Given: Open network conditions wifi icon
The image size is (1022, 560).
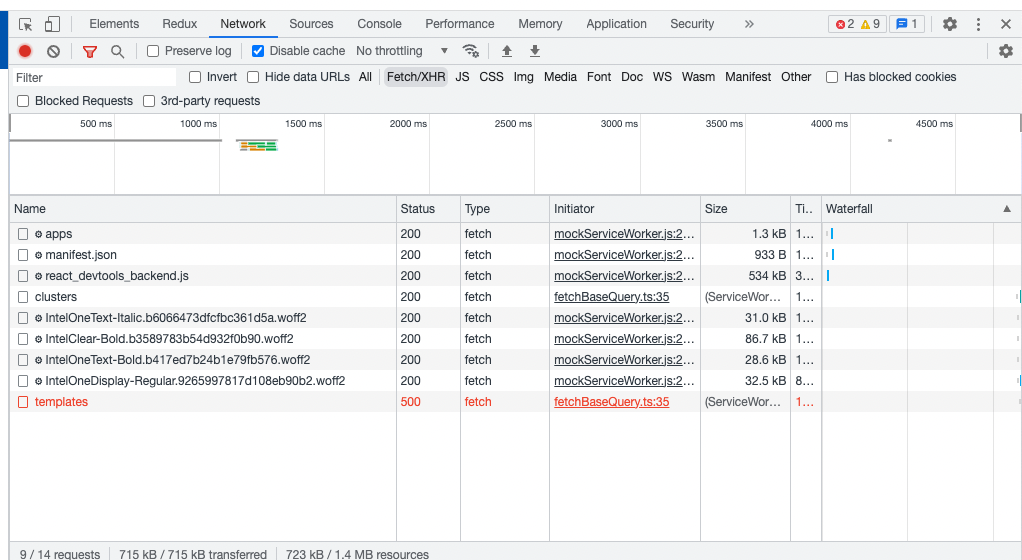Looking at the screenshot, I should 470,51.
